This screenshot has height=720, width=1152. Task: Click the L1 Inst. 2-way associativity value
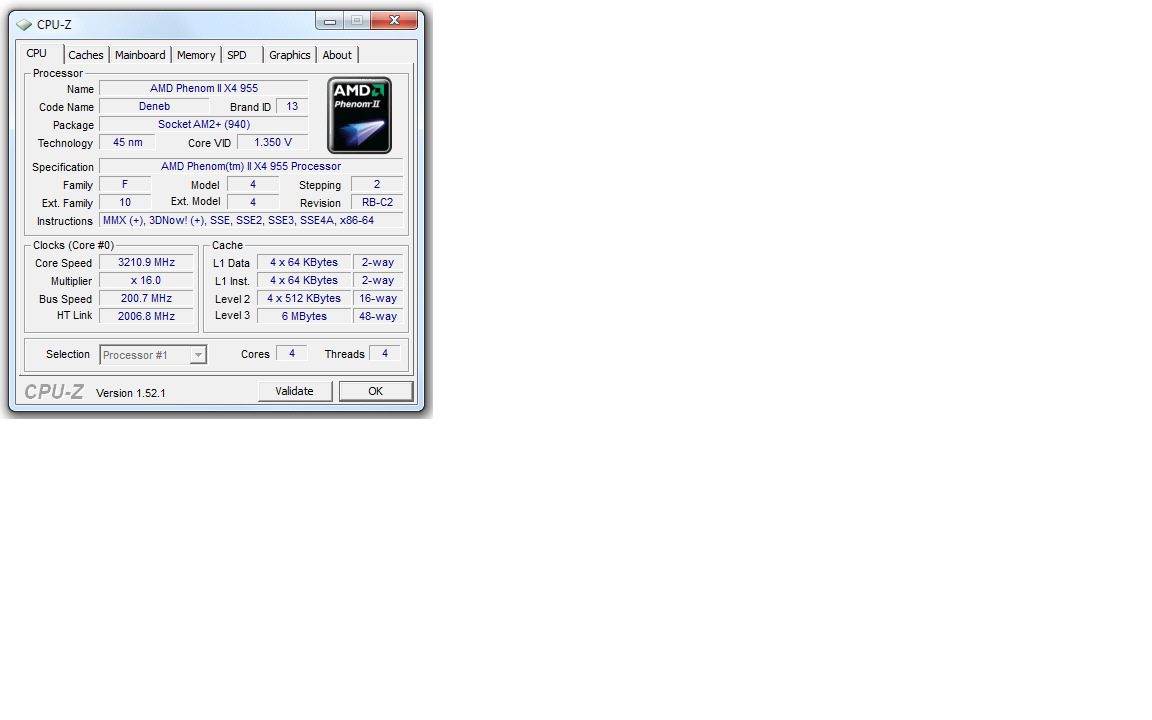[378, 281]
